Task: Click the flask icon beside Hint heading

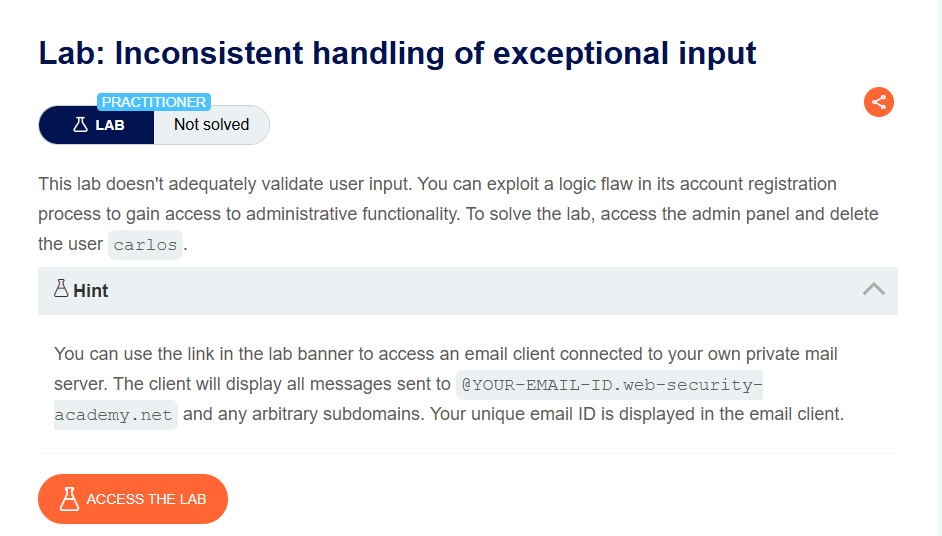Action: click(61, 288)
